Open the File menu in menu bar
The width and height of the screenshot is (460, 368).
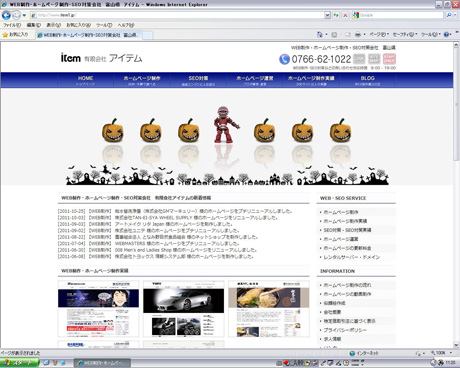[x=12, y=25]
